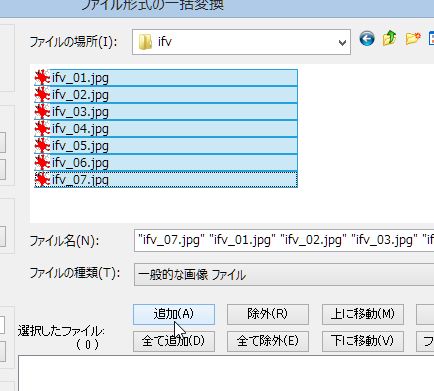
Task: Open the view menu icon at toolbar edge
Action: [x=431, y=39]
